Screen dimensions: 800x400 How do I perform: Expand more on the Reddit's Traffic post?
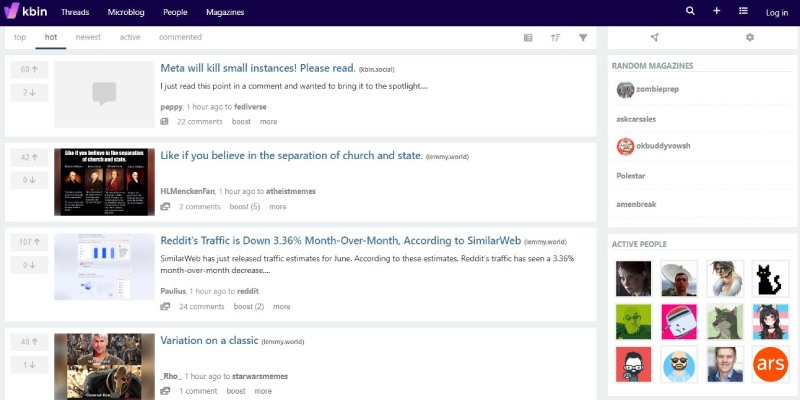[281, 307]
